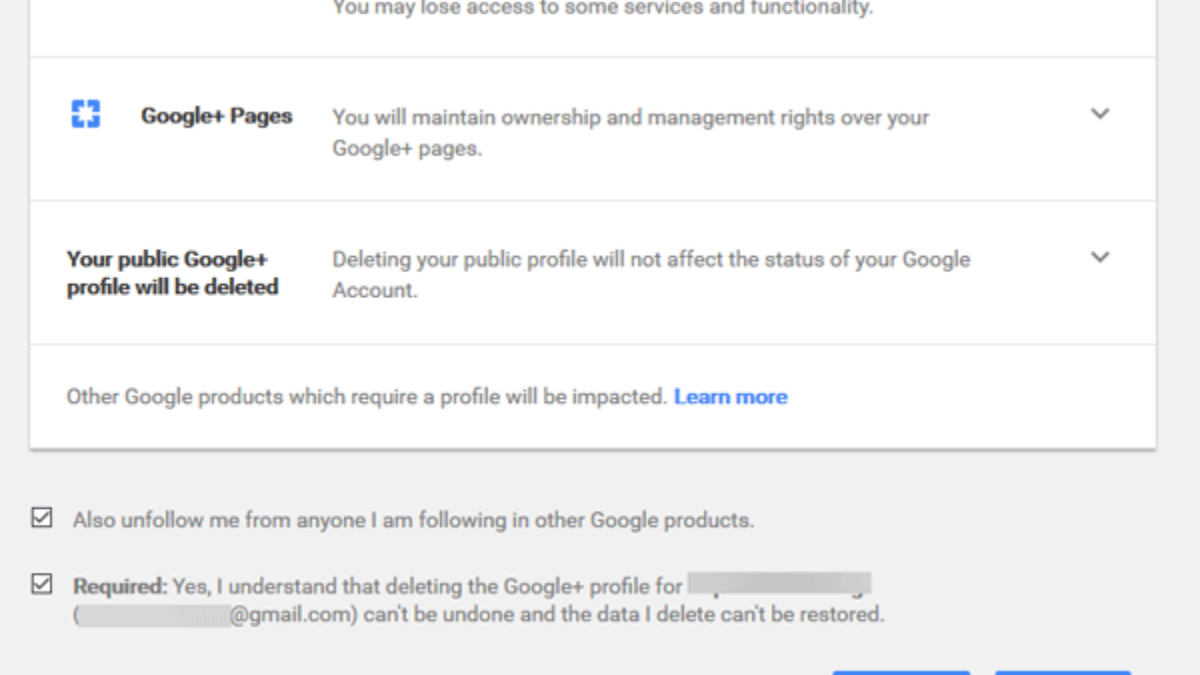Uncheck the Required confirmation checkbox
1200x675 pixels.
point(42,584)
